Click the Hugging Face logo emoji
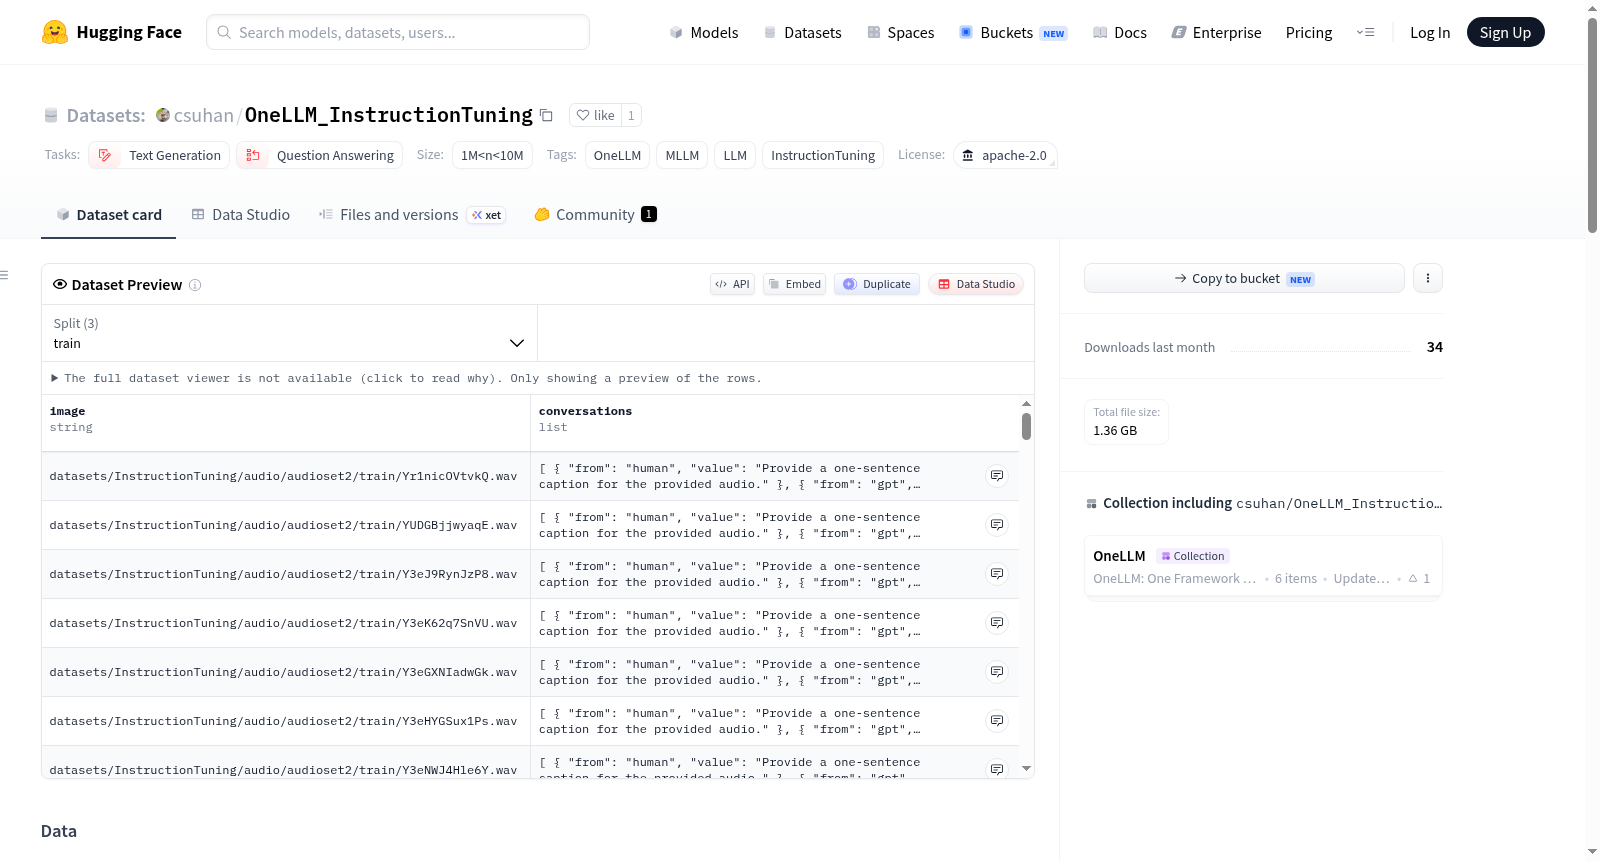The image size is (1600, 861). click(x=55, y=32)
